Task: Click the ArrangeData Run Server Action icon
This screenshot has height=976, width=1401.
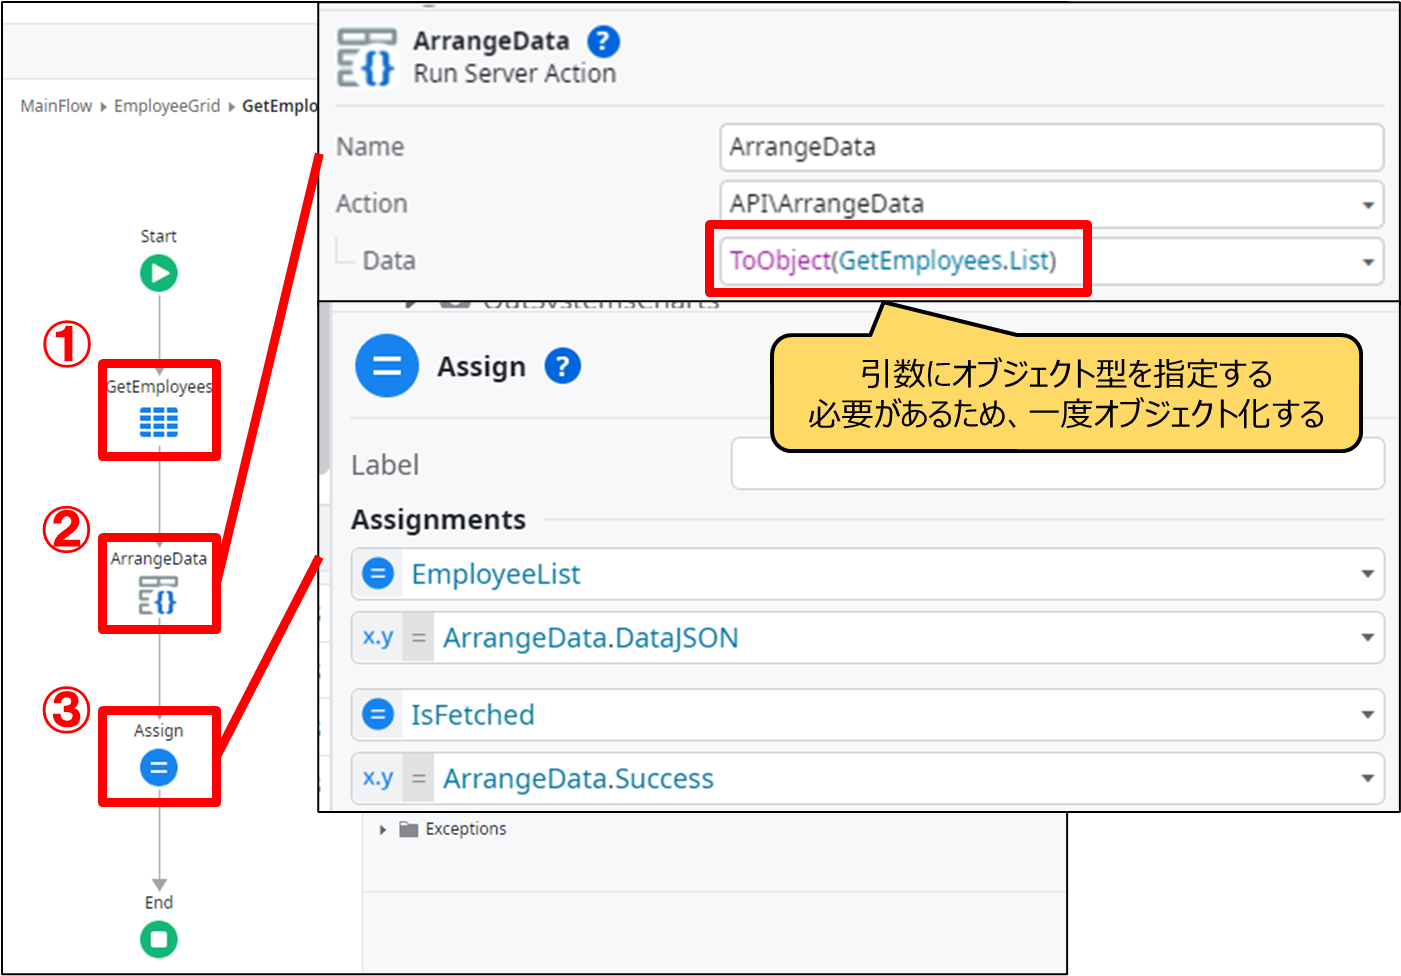Action: 366,58
